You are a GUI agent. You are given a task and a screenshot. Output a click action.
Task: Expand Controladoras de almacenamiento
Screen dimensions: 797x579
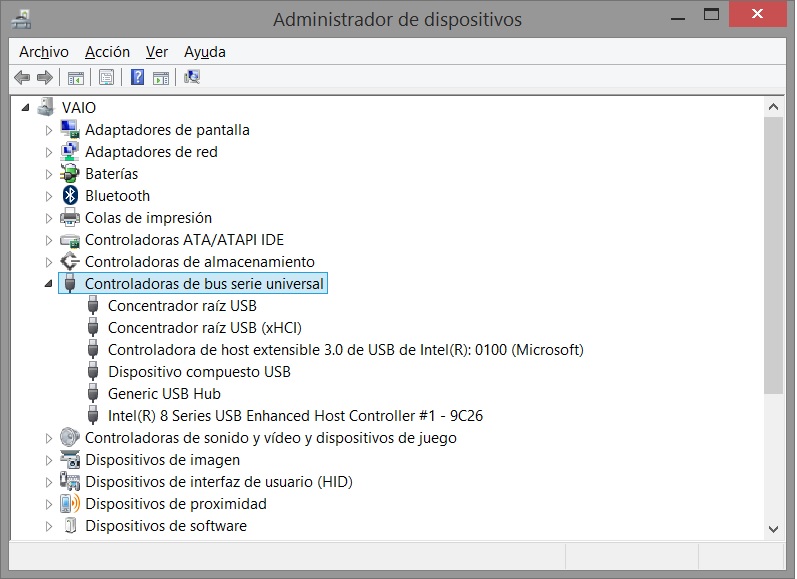49,262
